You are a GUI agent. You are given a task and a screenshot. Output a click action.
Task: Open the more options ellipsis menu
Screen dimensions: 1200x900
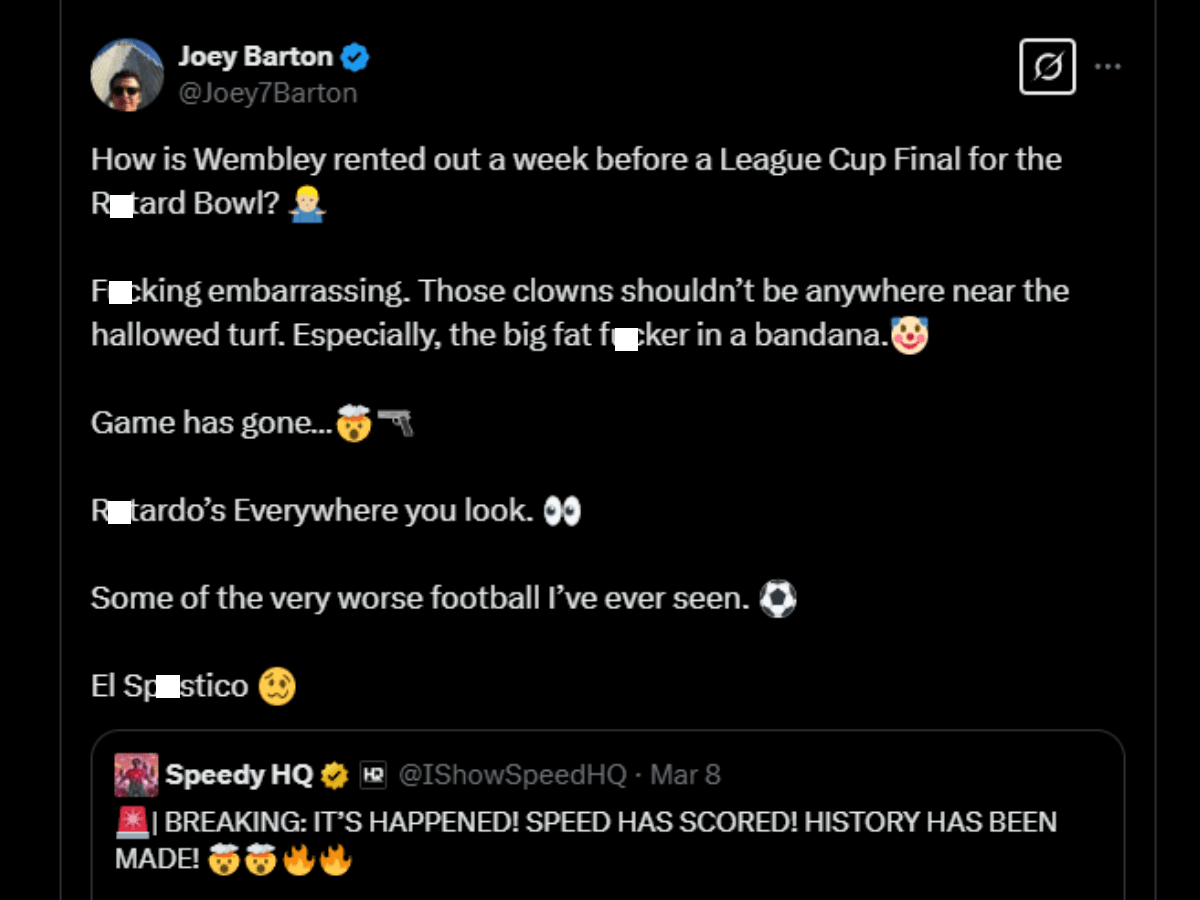coord(1108,64)
